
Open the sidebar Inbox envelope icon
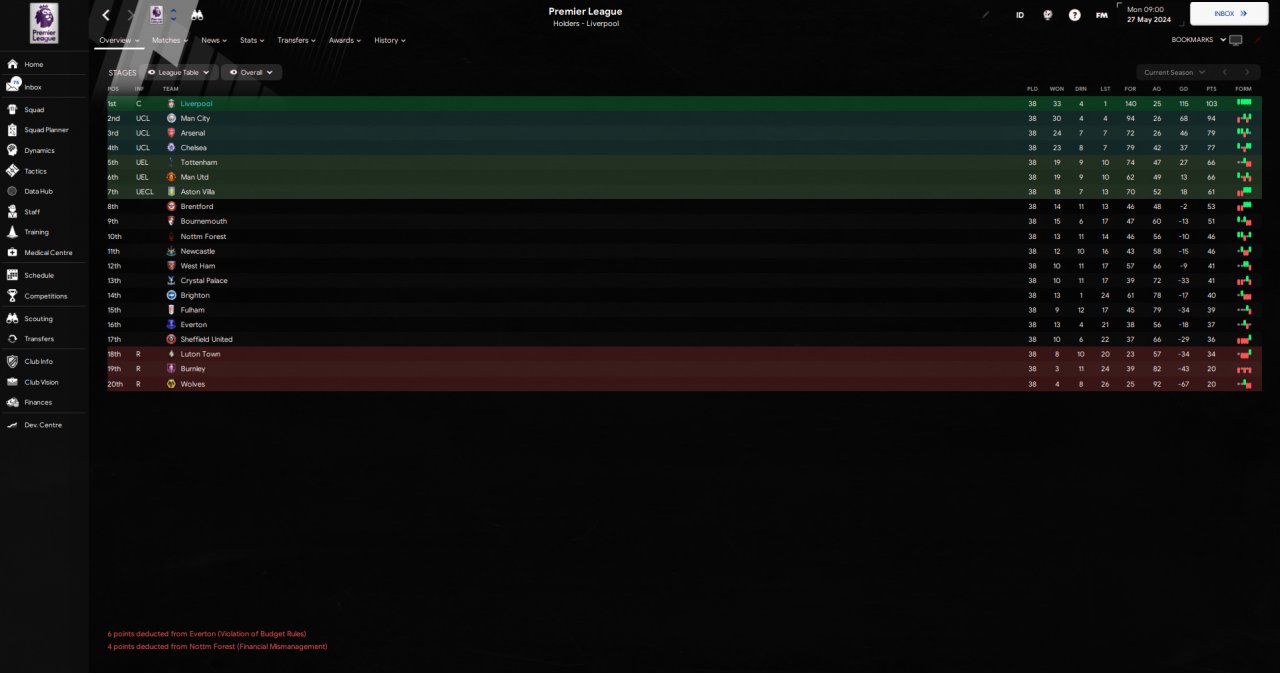[x=13, y=87]
